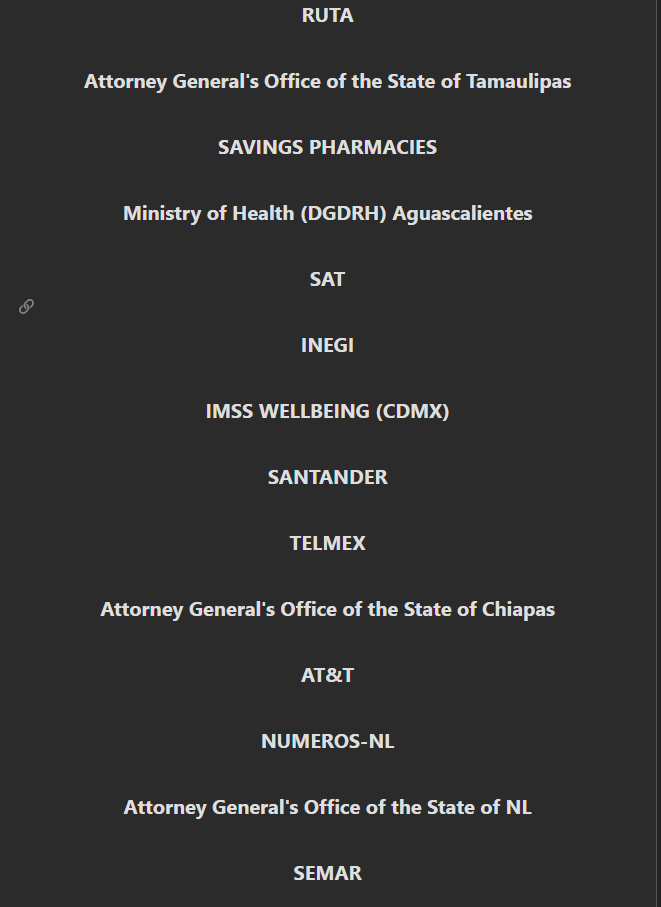Select the RUTA heading
Screen dimensions: 661x907
(327, 16)
